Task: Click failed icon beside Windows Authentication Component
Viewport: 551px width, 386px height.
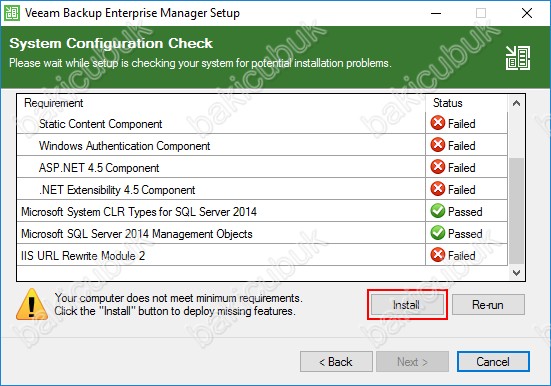Action: click(x=438, y=145)
